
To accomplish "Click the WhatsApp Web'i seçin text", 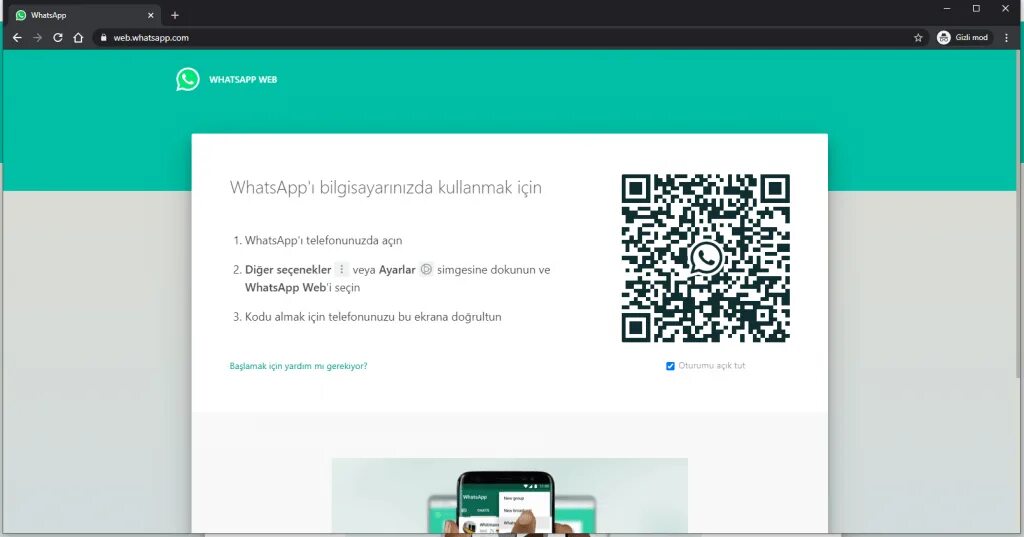I will pos(302,287).
